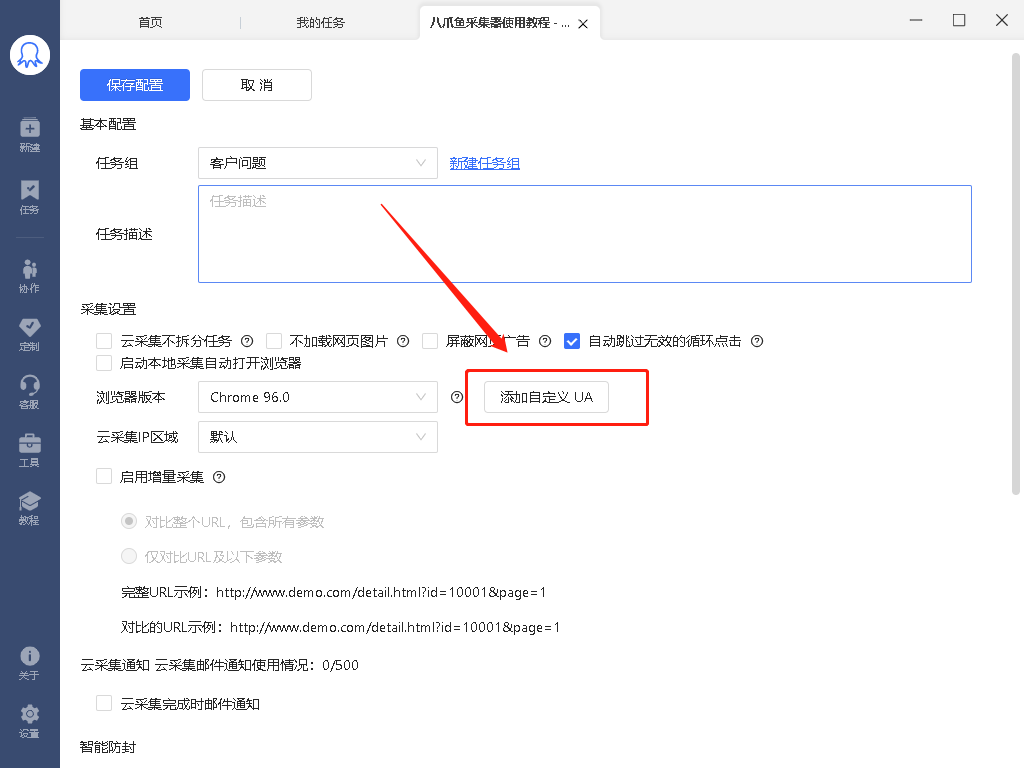1024x768 pixels.
Task: Toggle 云采集不拆分任务 checkbox
Action: pos(104,341)
